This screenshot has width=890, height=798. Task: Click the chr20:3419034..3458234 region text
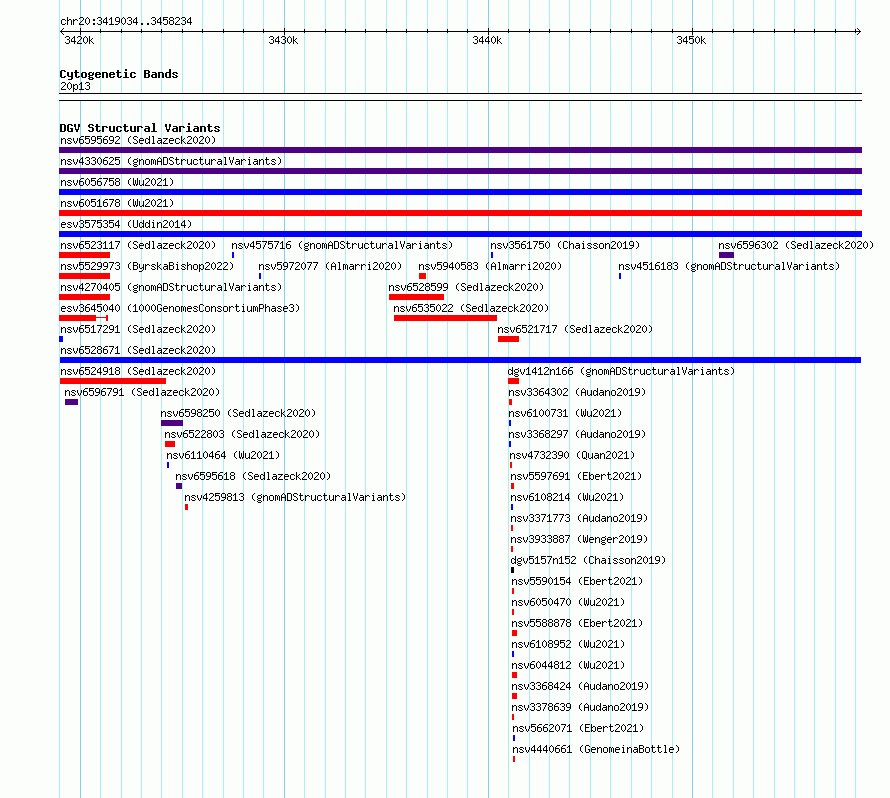coord(126,21)
